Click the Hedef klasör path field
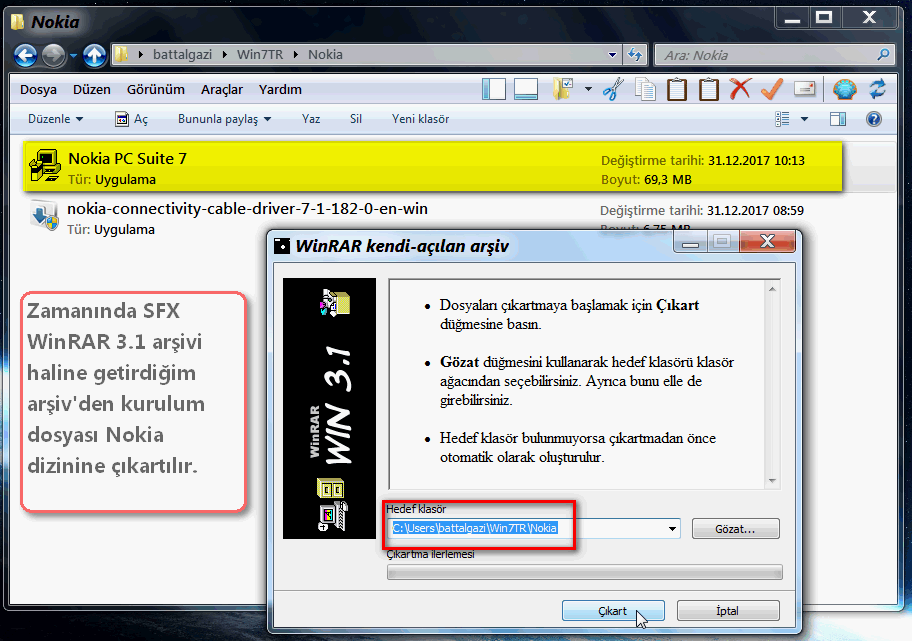This screenshot has height=641, width=912. (533, 529)
